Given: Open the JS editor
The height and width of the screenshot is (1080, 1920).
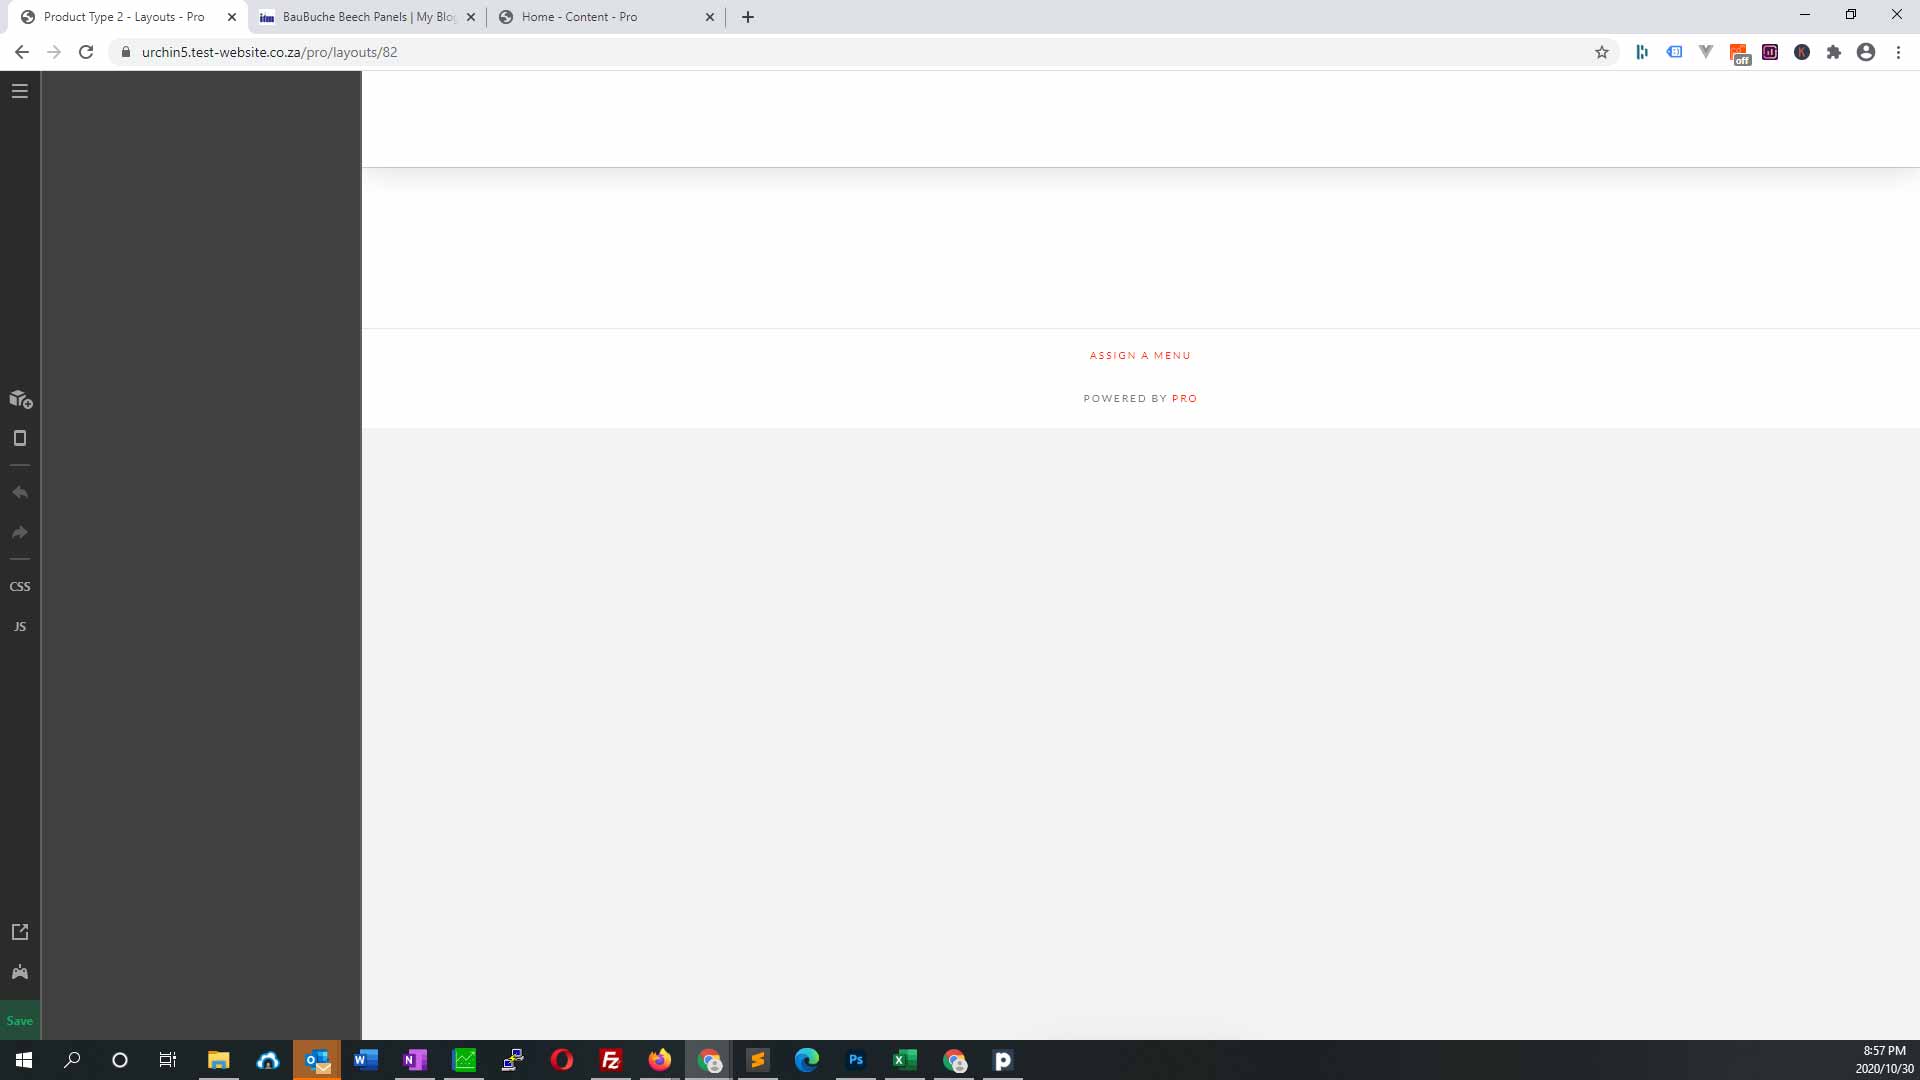Looking at the screenshot, I should point(20,626).
